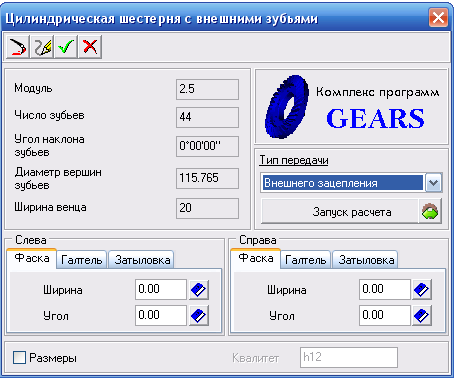Image resolution: width=456 pixels, height=380 pixels.
Task: Open the Тип передачи dropdown arrow
Action: tap(433, 183)
